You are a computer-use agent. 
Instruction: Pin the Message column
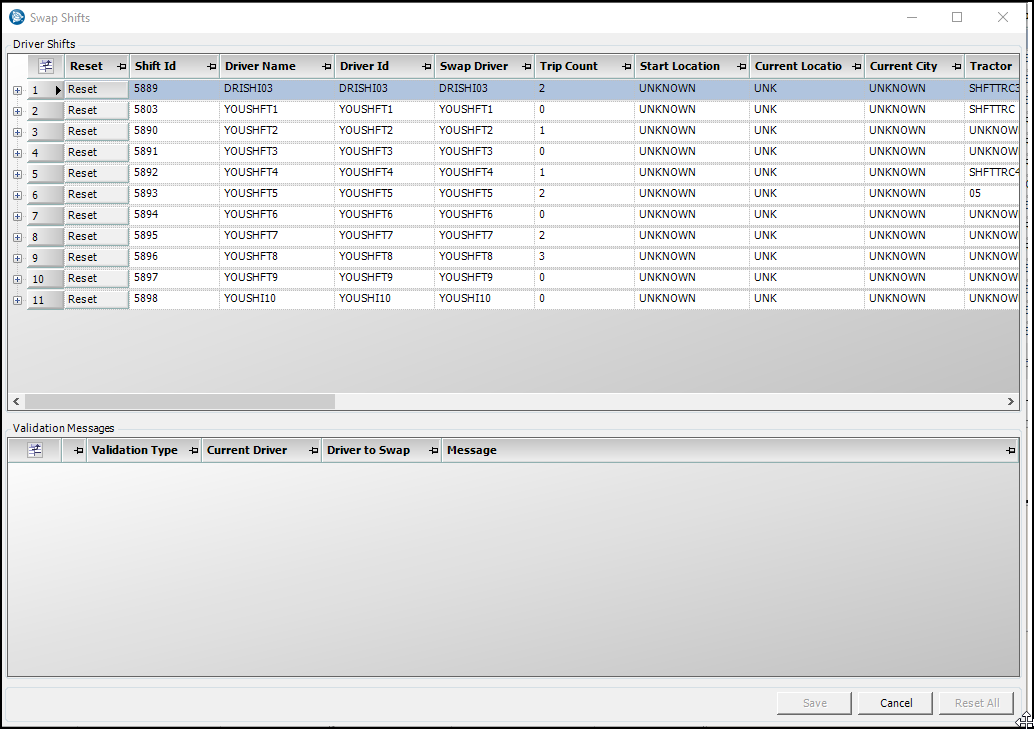pyautogui.click(x=1010, y=451)
